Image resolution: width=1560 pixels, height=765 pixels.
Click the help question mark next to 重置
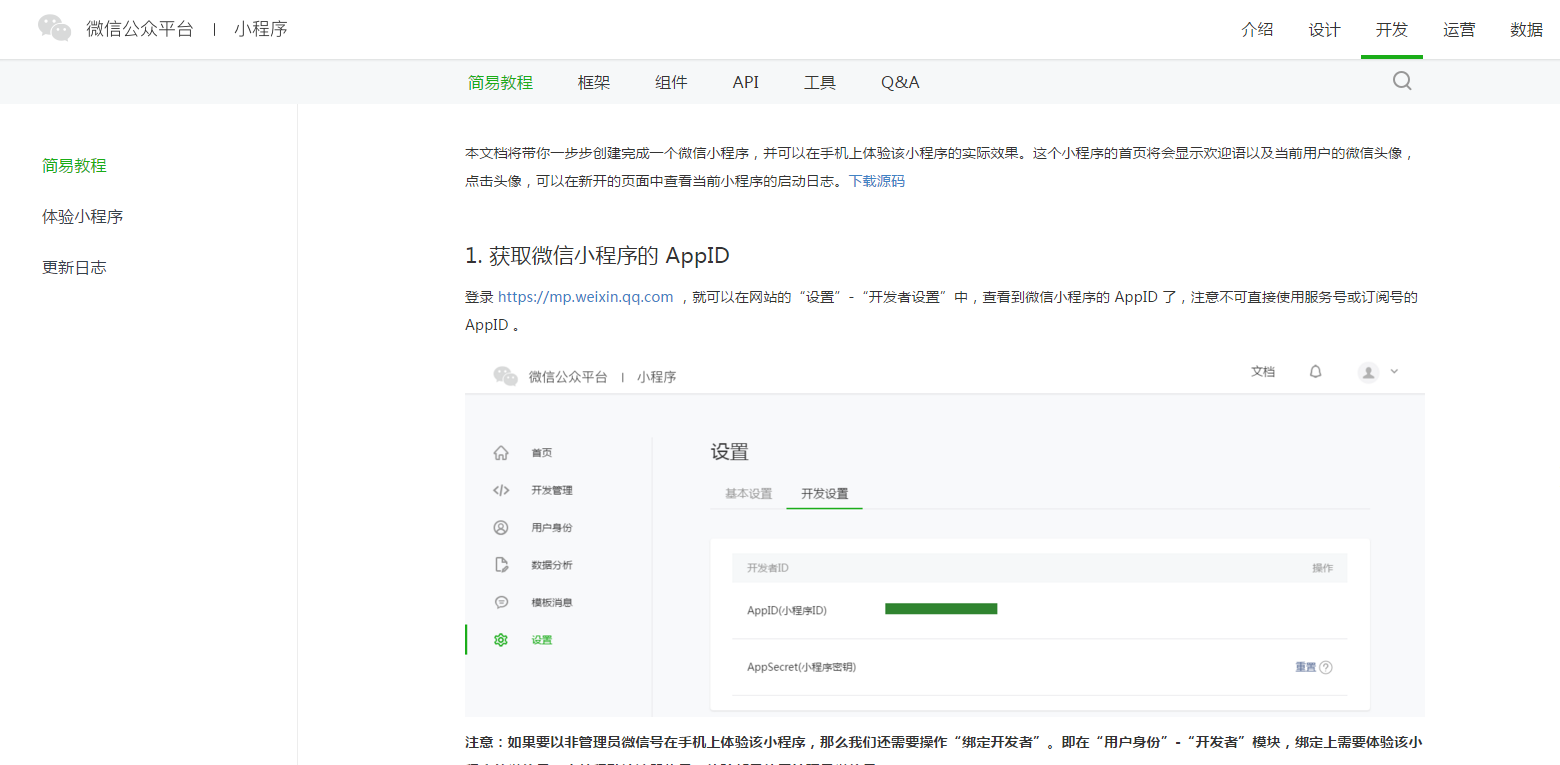tap(1326, 667)
